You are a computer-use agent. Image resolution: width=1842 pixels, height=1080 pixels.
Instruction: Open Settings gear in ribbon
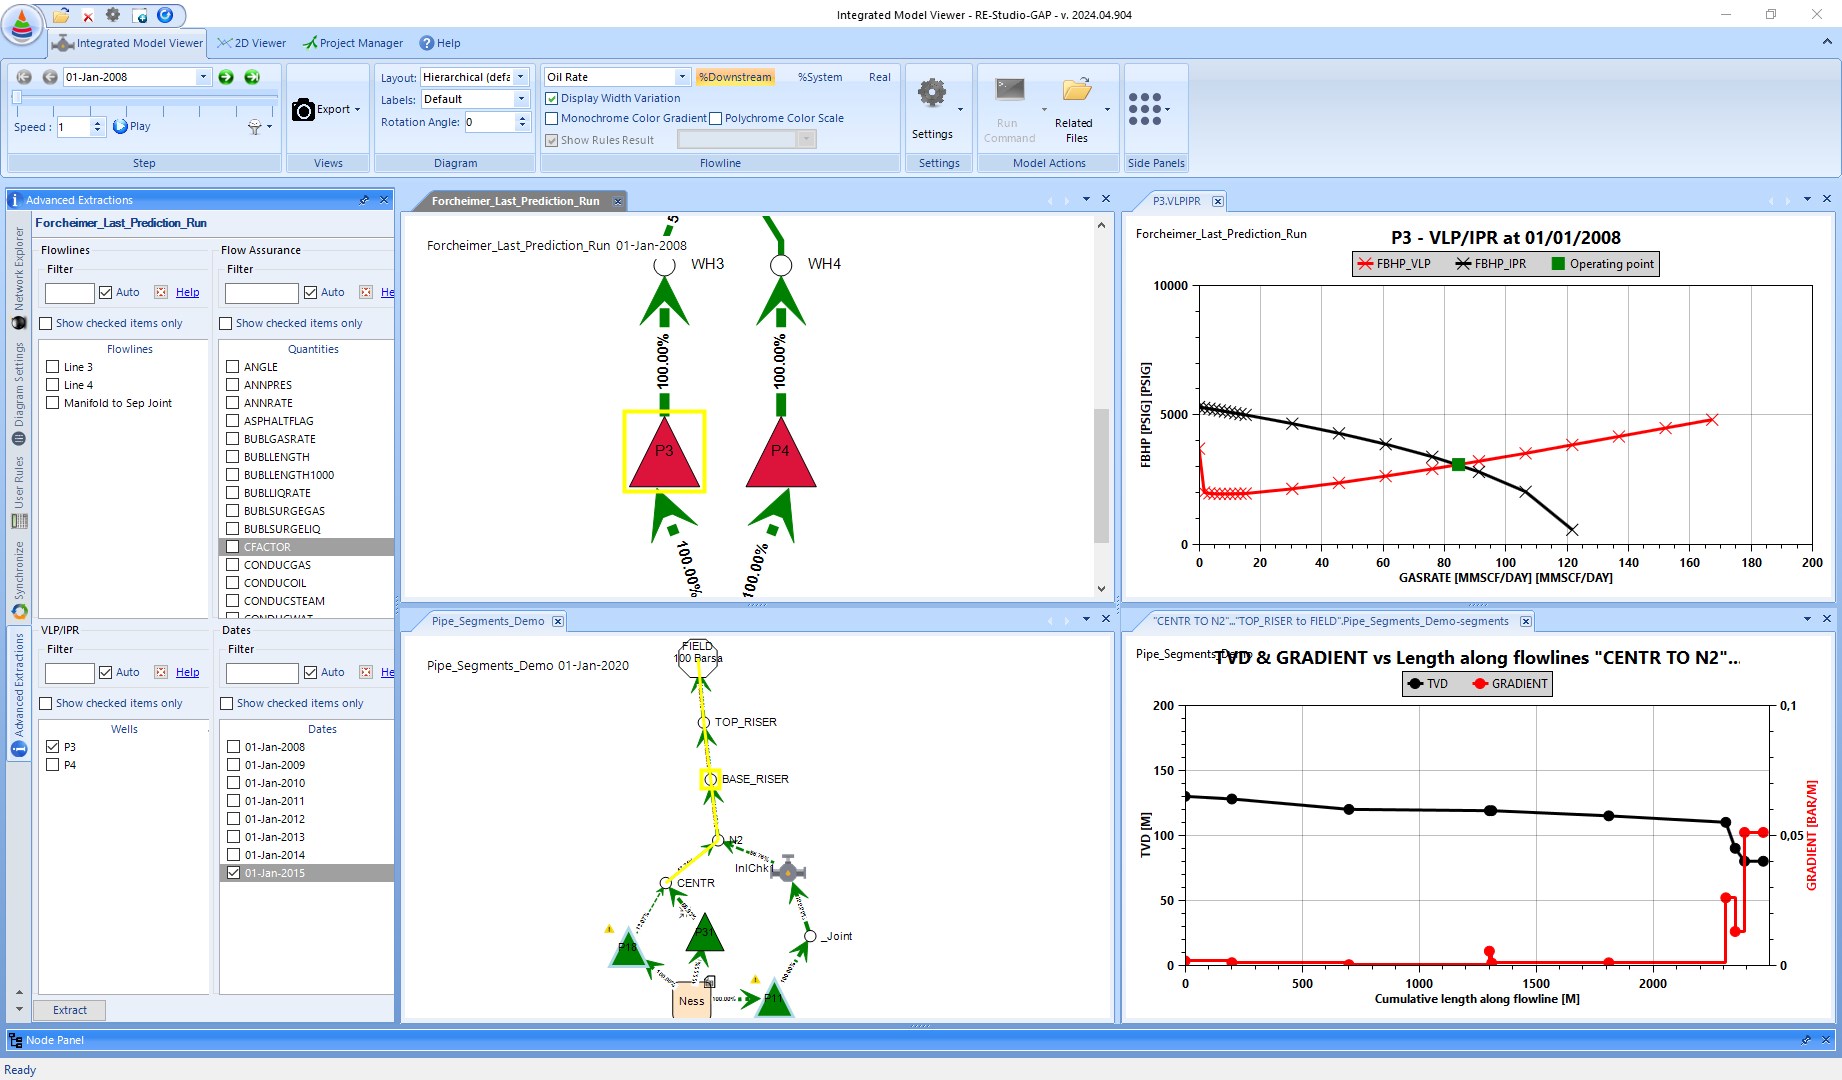pyautogui.click(x=932, y=93)
